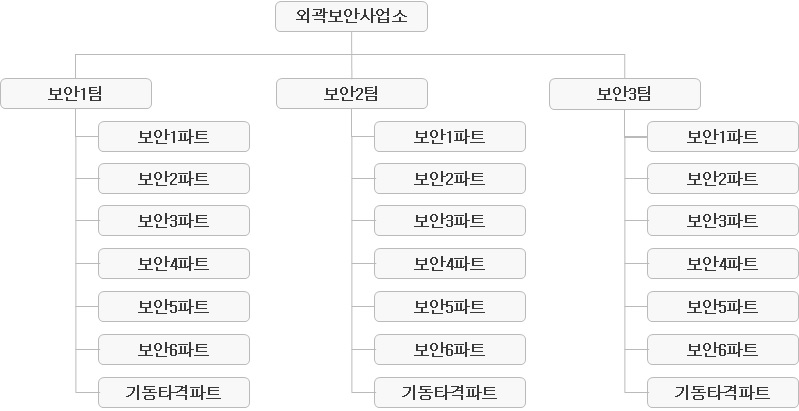This screenshot has width=799, height=411.
Task: Select 보안3파트 under 보안3팀
Action: pyautogui.click(x=723, y=221)
